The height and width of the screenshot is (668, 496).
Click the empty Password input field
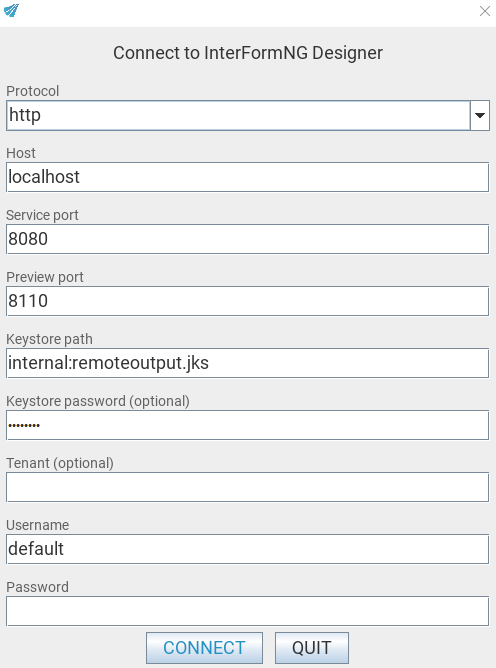click(x=248, y=611)
